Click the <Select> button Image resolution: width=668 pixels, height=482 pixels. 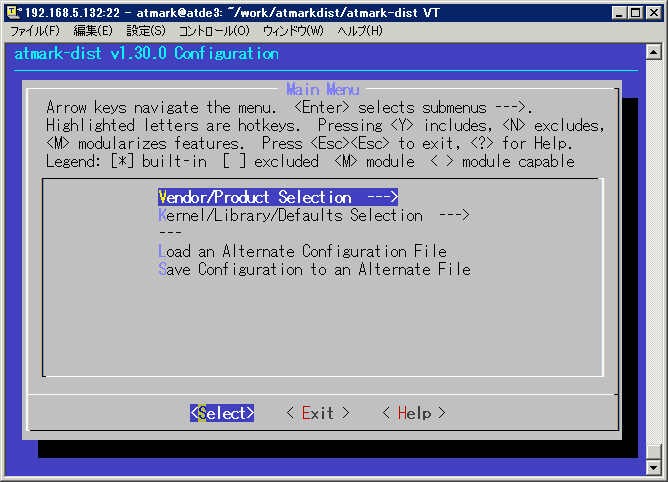(222, 413)
